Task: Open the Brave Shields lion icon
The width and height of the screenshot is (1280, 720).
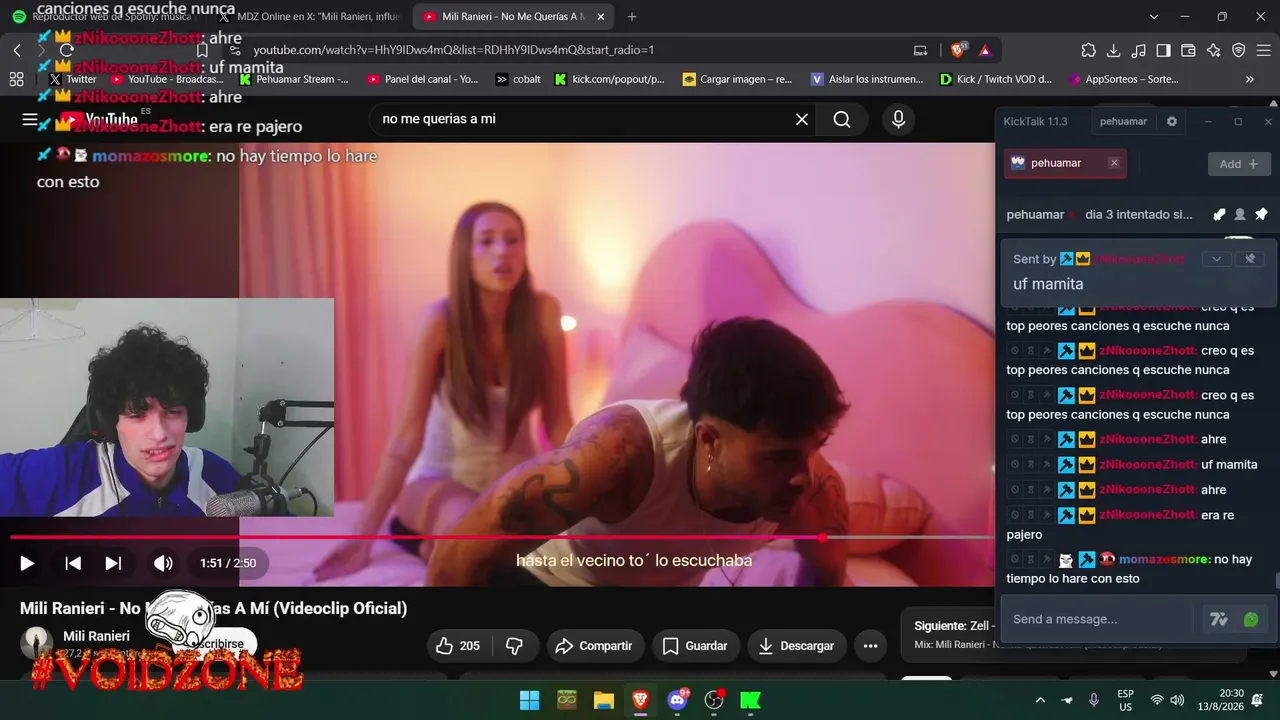Action: point(958,50)
